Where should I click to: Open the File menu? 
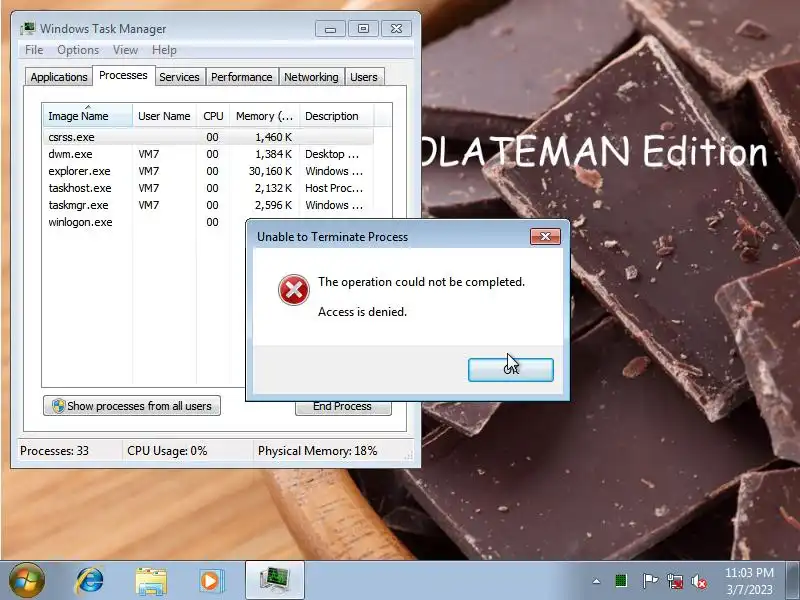pos(34,50)
